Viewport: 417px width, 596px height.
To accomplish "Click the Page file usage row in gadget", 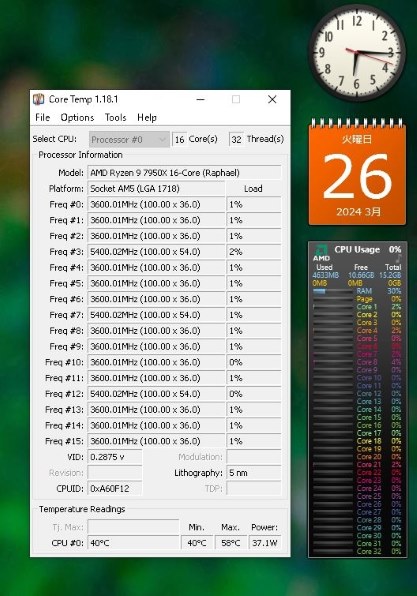I will click(357, 299).
